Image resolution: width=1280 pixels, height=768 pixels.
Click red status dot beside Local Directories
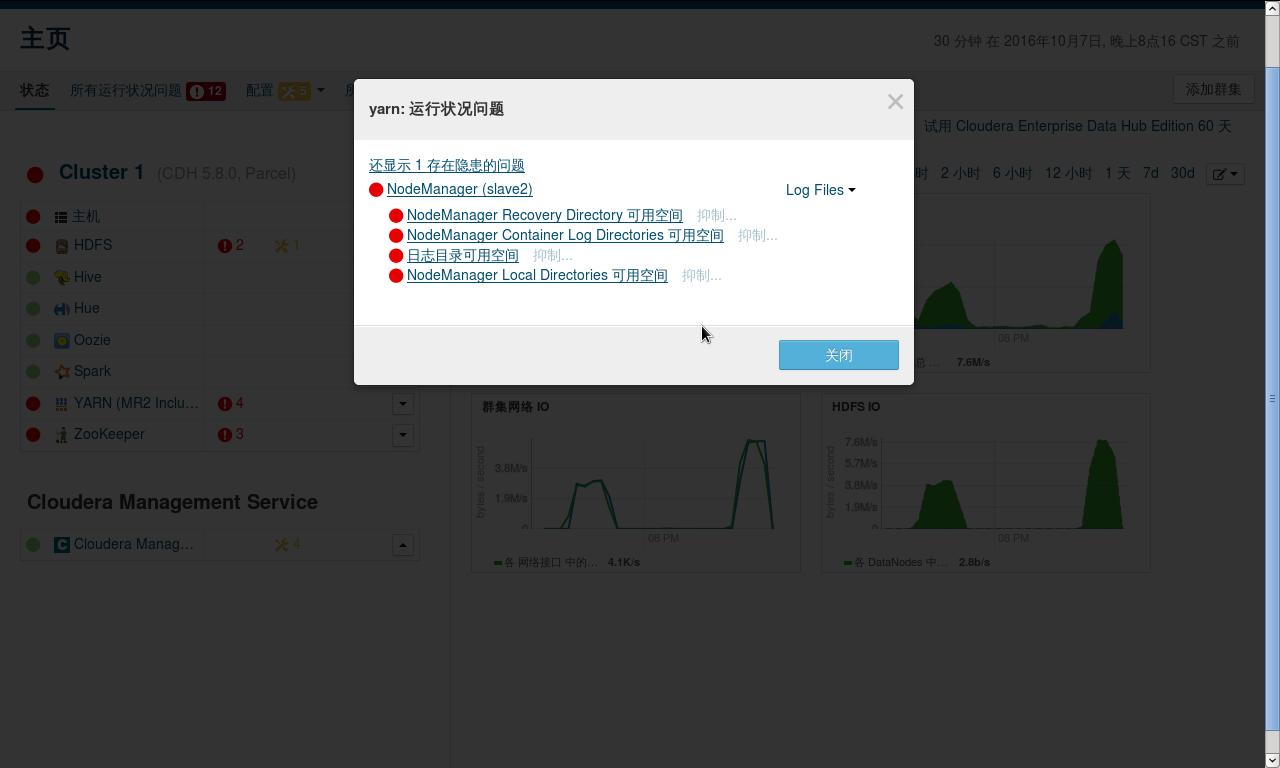(396, 276)
